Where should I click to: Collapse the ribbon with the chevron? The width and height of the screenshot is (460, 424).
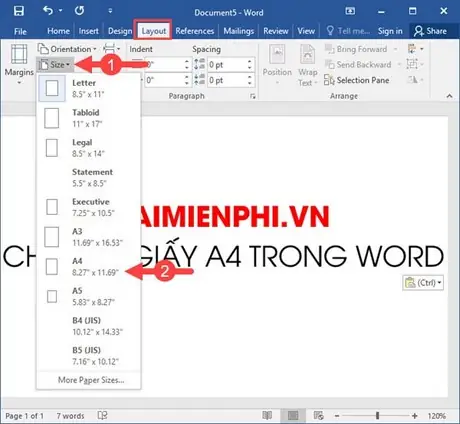click(449, 96)
